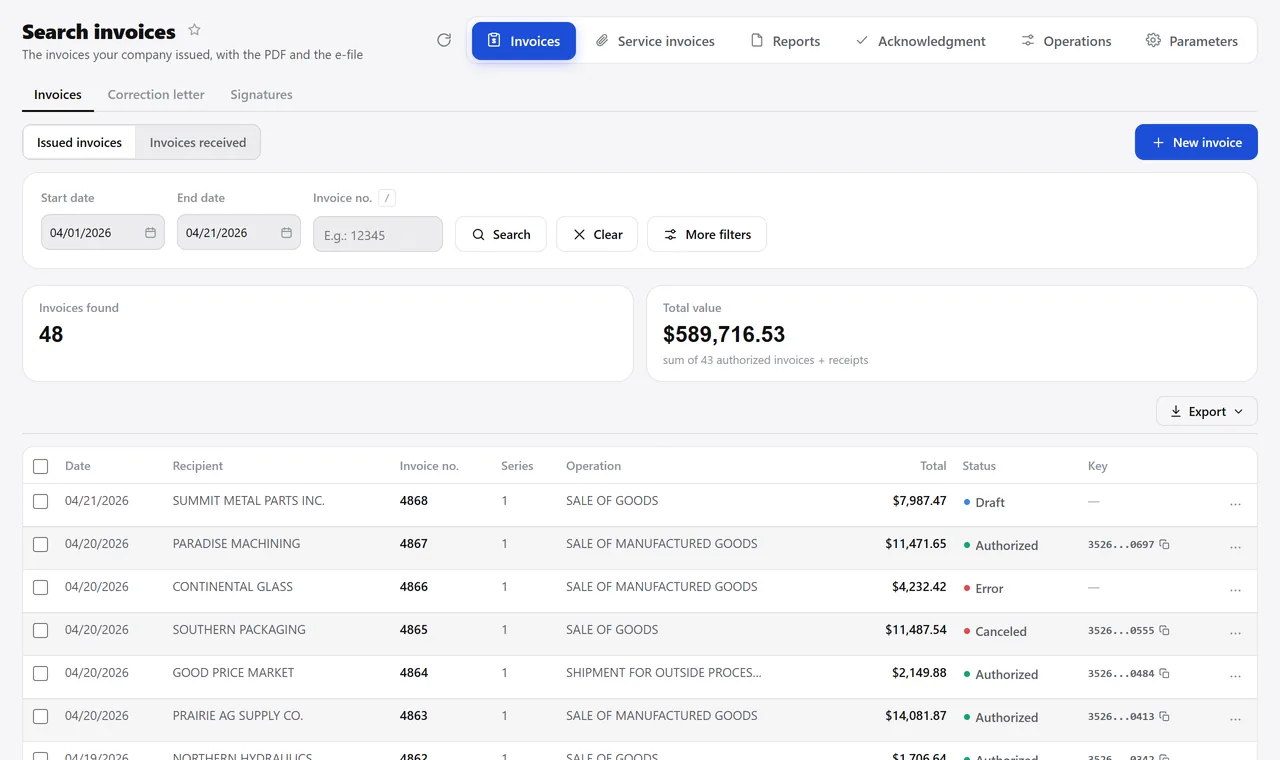Check the SOUTHERN PACKAGING row checkbox
The width and height of the screenshot is (1280, 760).
40,631
